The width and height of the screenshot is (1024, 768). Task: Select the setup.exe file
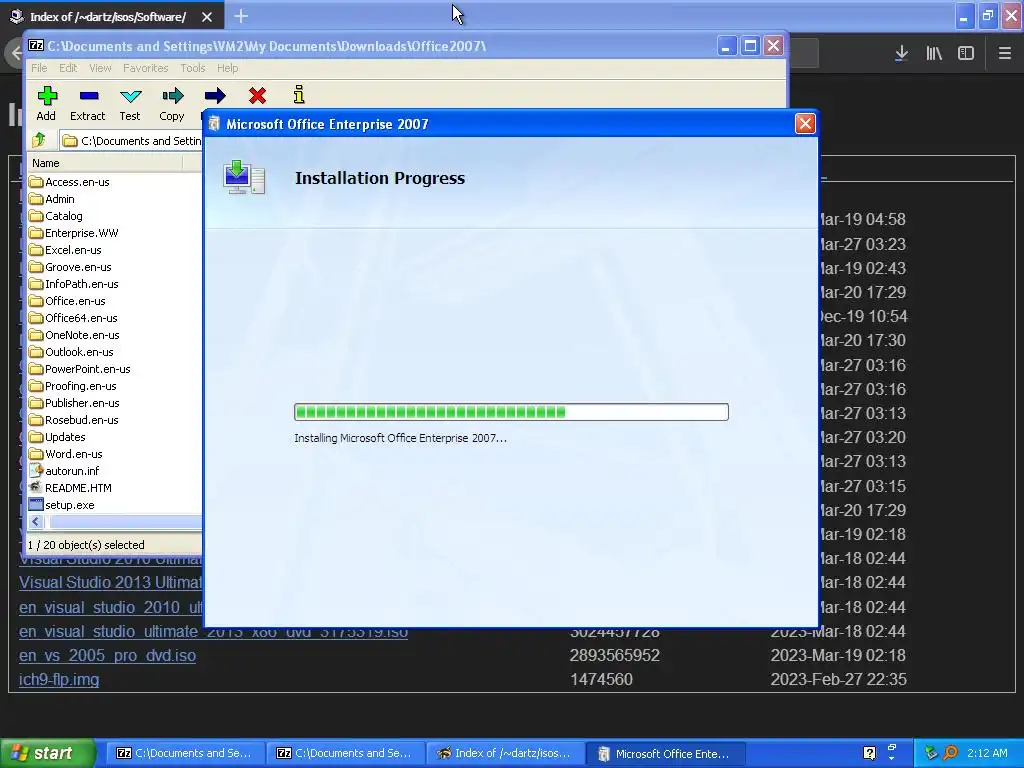pos(61,505)
